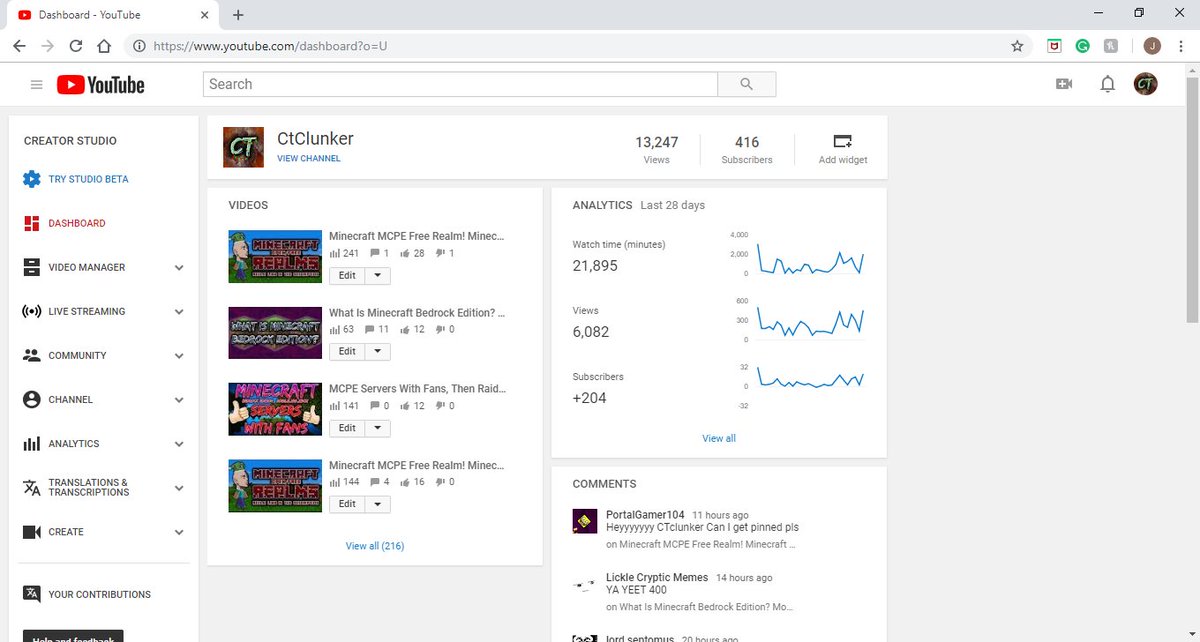Click the 13,247 Views count
This screenshot has height=642, width=1200.
click(x=657, y=142)
